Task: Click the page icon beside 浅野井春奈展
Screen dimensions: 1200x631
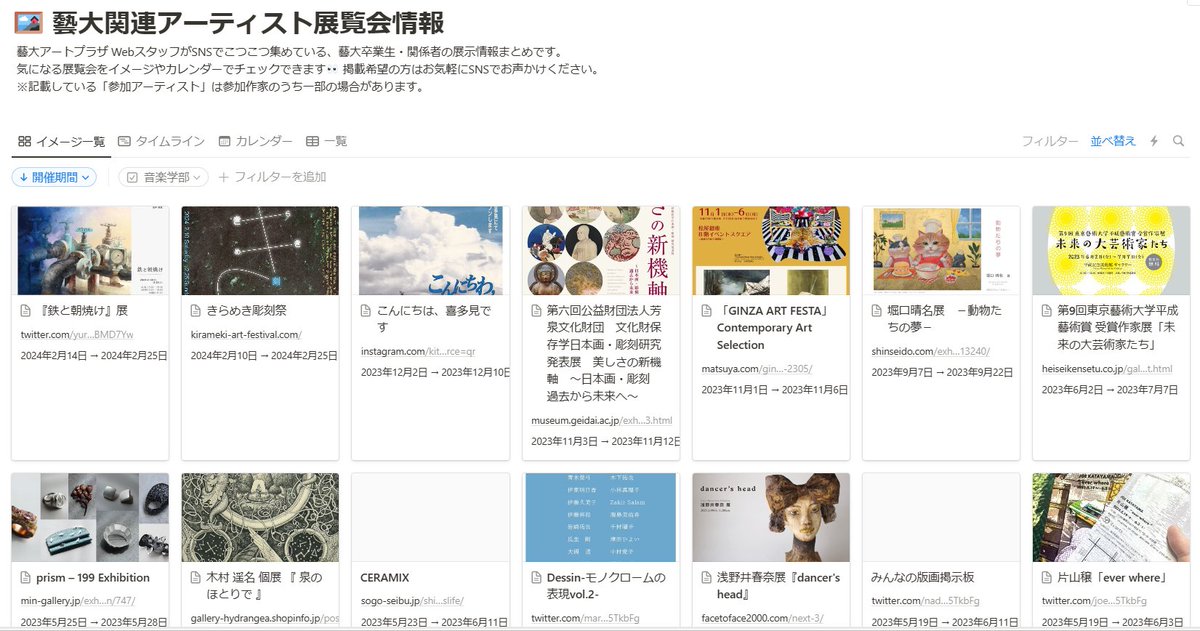Action: 707,578
